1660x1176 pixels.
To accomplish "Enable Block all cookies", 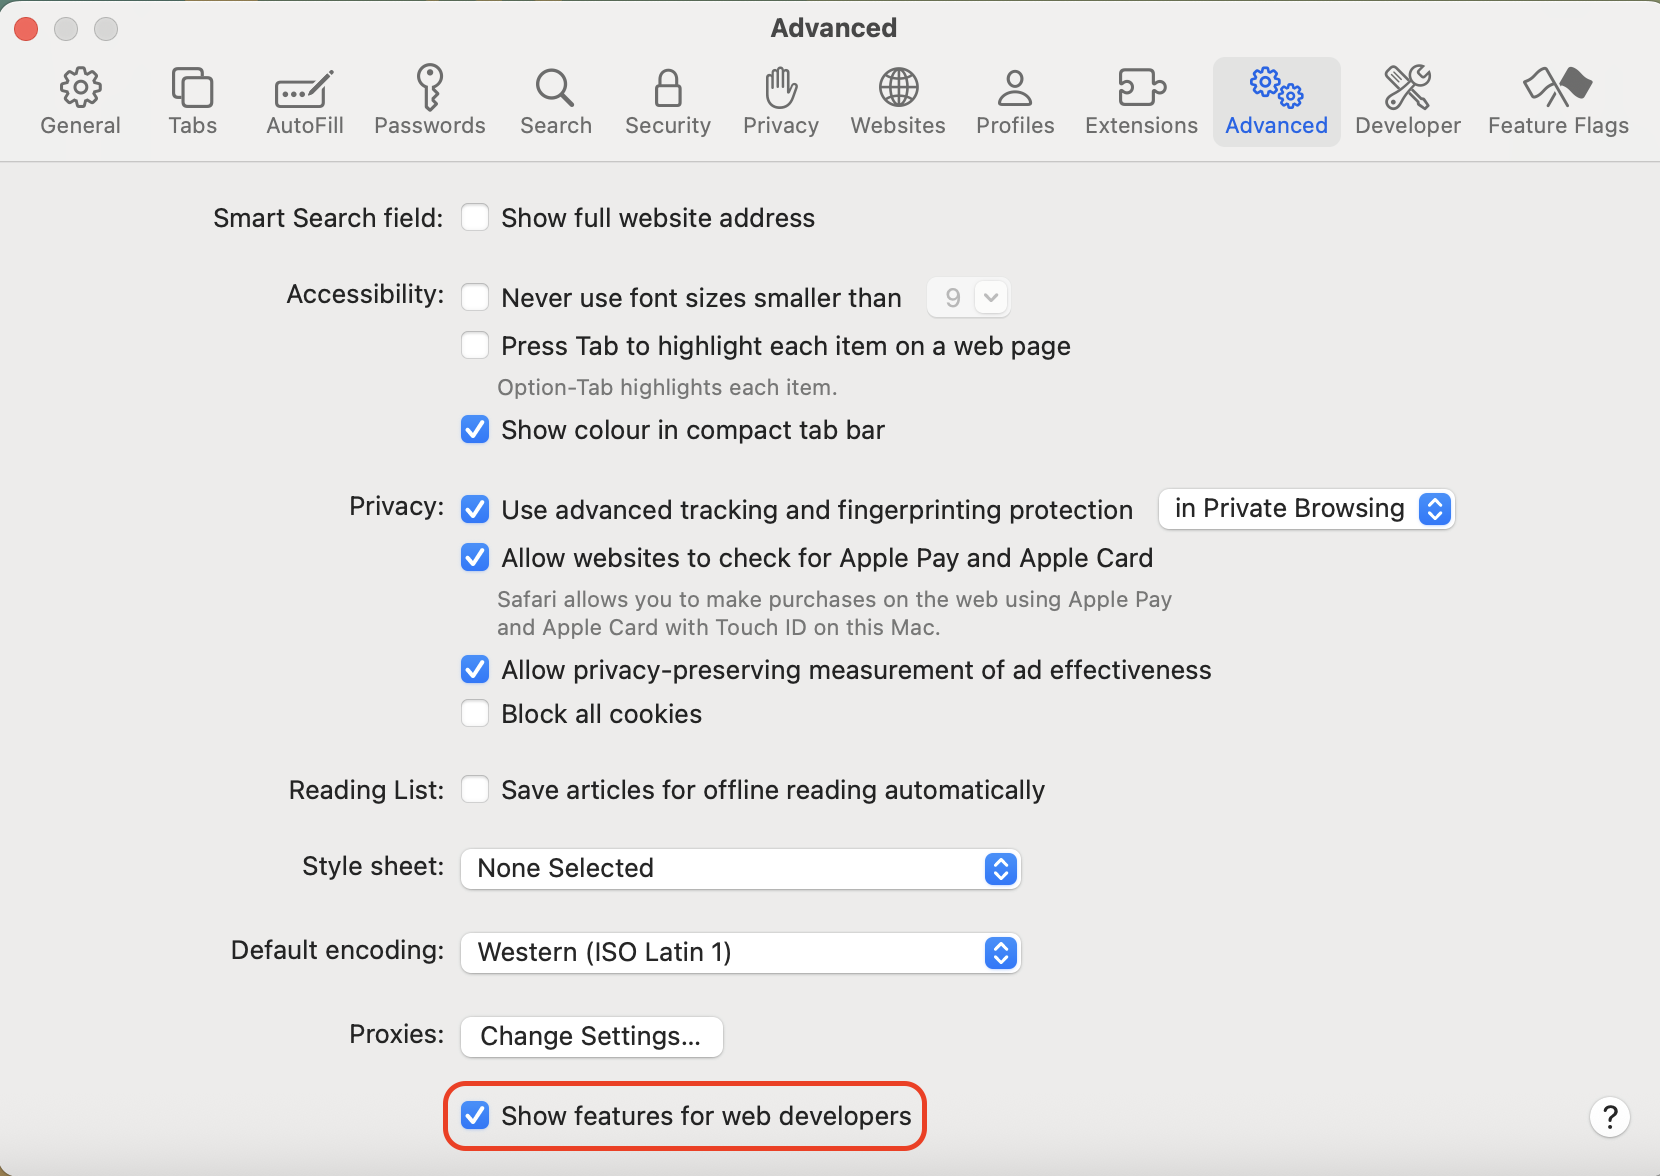I will (x=475, y=713).
